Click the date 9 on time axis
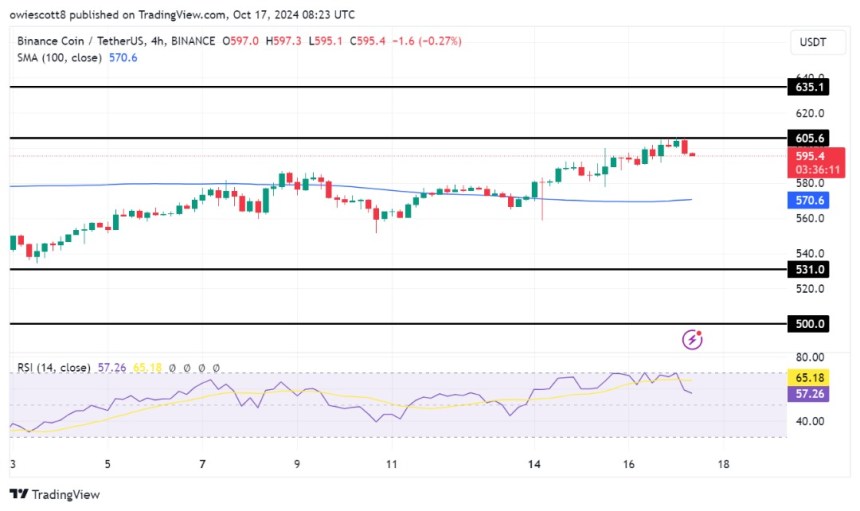Screen dimensions: 860x511 tap(297, 465)
